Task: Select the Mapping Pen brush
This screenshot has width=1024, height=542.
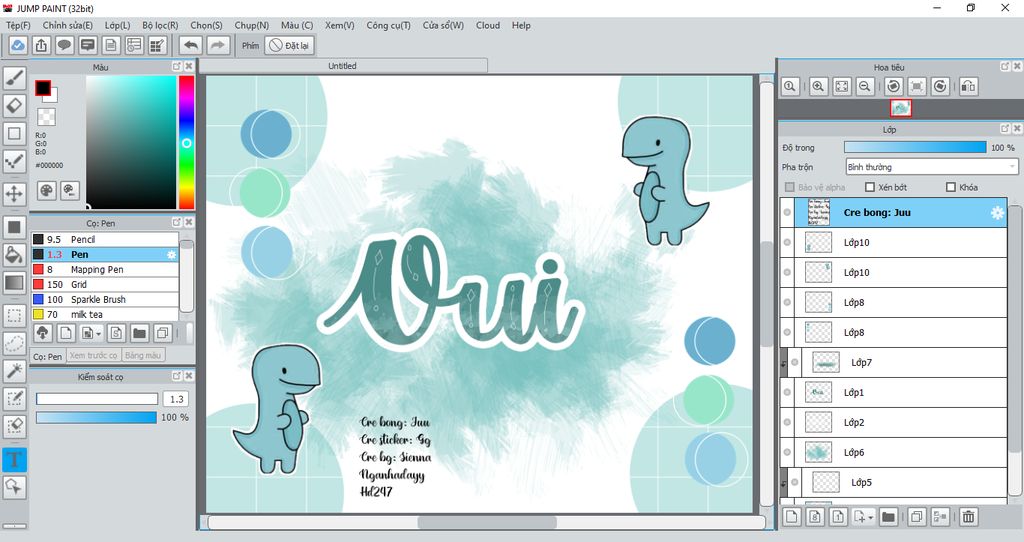Action: click(x=104, y=270)
